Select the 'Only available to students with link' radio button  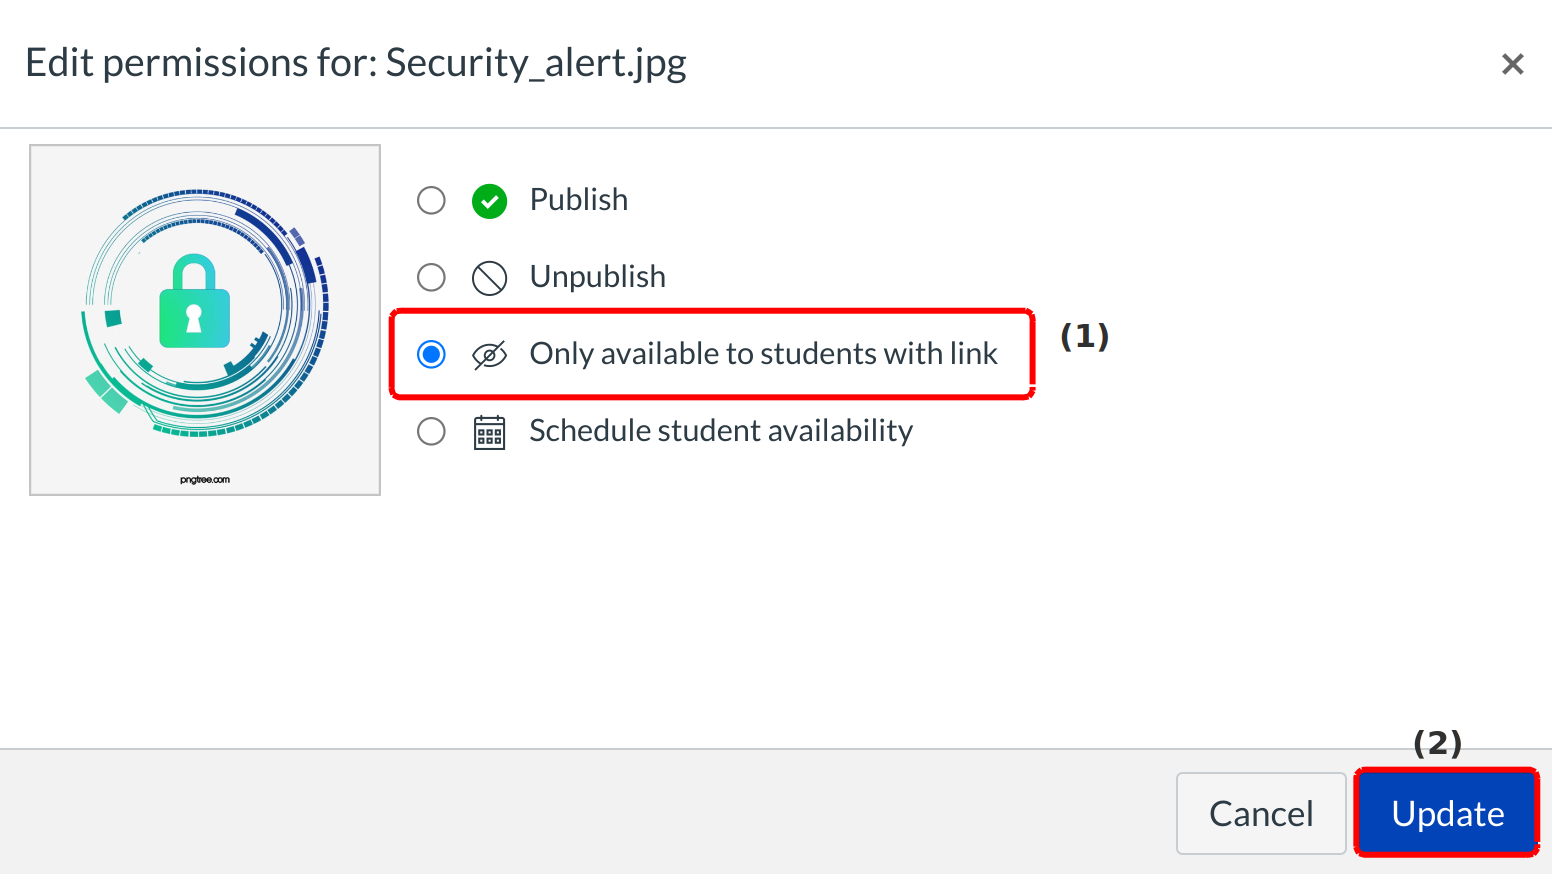pyautogui.click(x=431, y=354)
